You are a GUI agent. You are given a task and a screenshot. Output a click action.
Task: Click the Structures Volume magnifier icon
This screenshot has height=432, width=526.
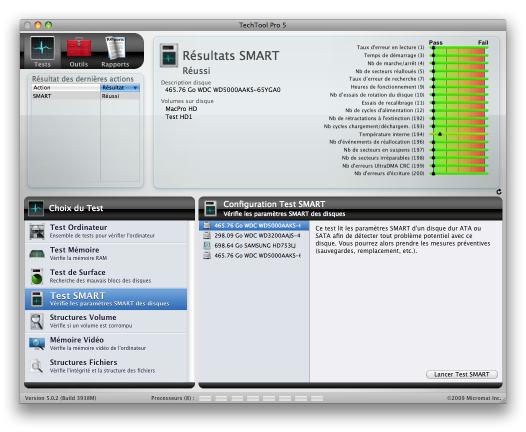tap(37, 321)
